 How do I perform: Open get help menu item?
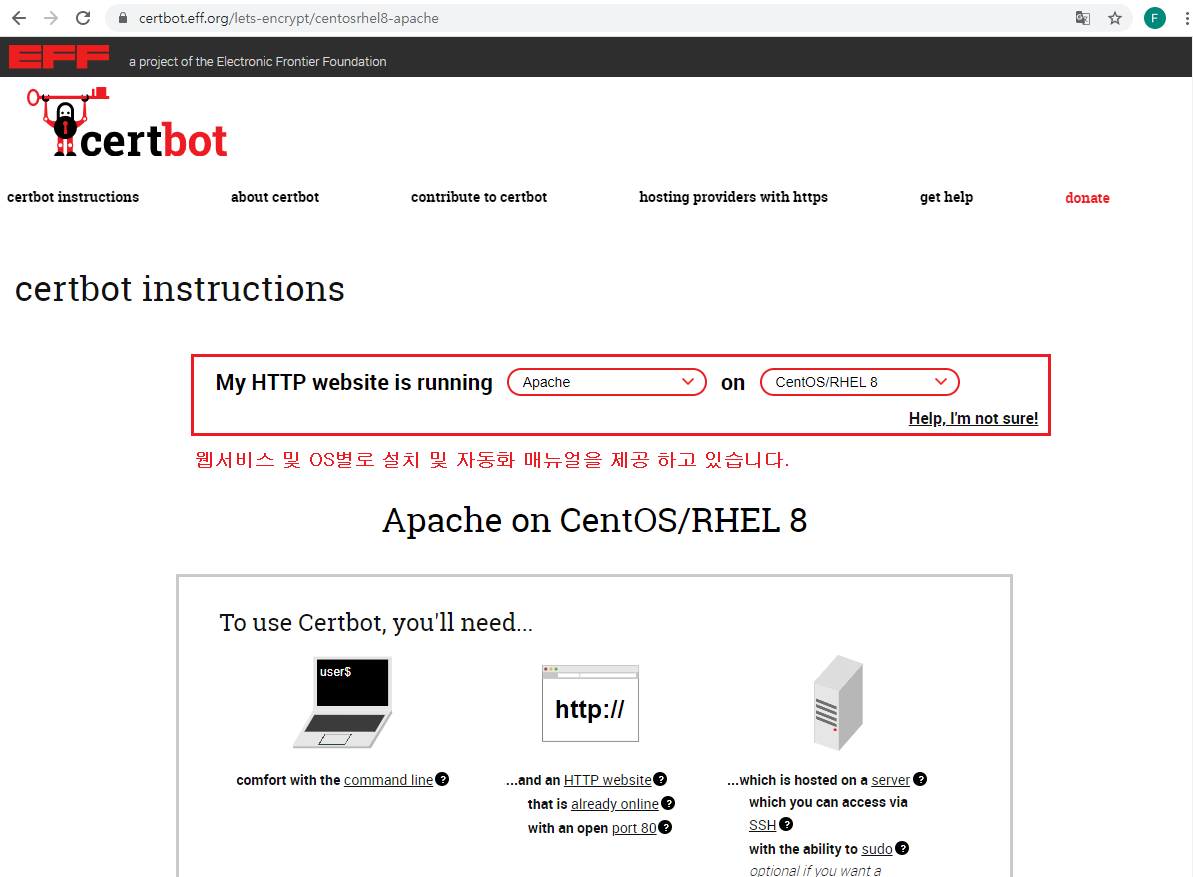[946, 197]
